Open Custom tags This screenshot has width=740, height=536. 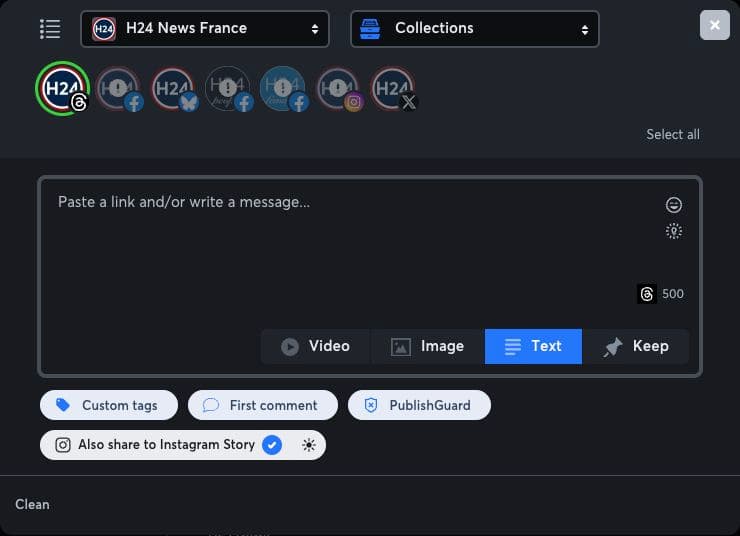coord(109,405)
